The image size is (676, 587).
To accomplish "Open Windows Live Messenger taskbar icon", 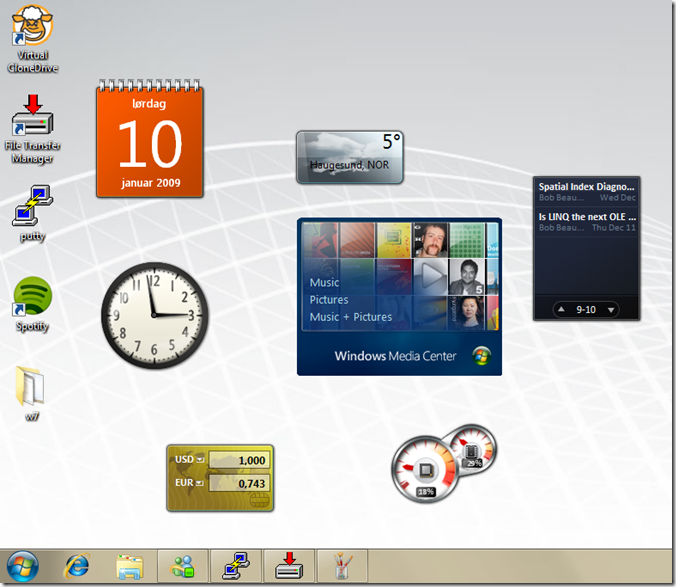I will (x=183, y=567).
